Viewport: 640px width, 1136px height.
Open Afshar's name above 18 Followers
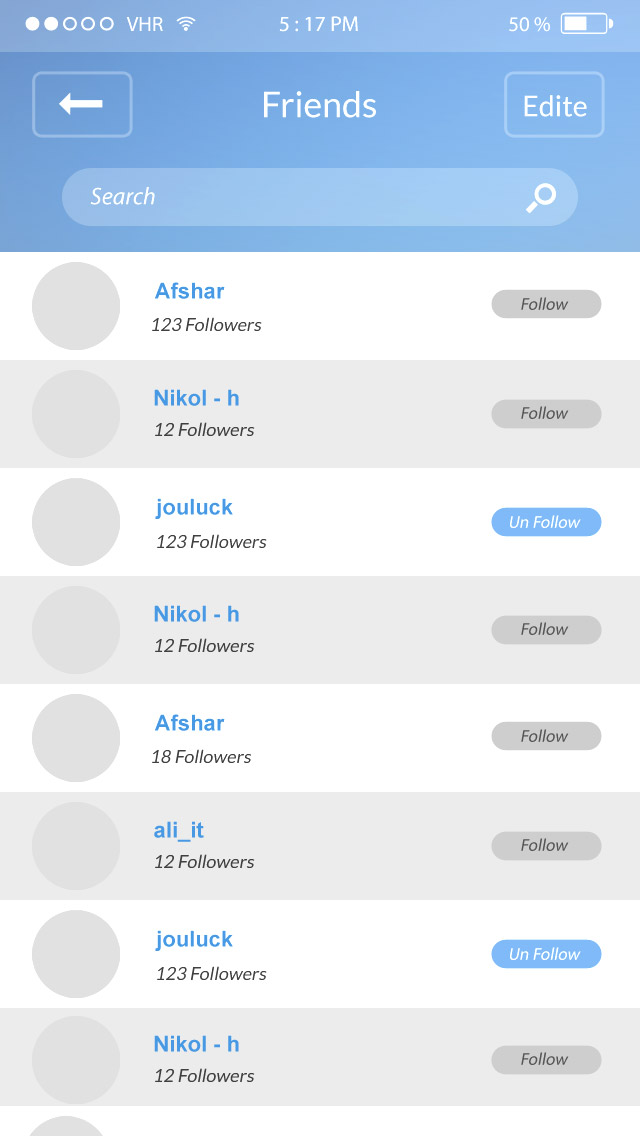tap(190, 723)
